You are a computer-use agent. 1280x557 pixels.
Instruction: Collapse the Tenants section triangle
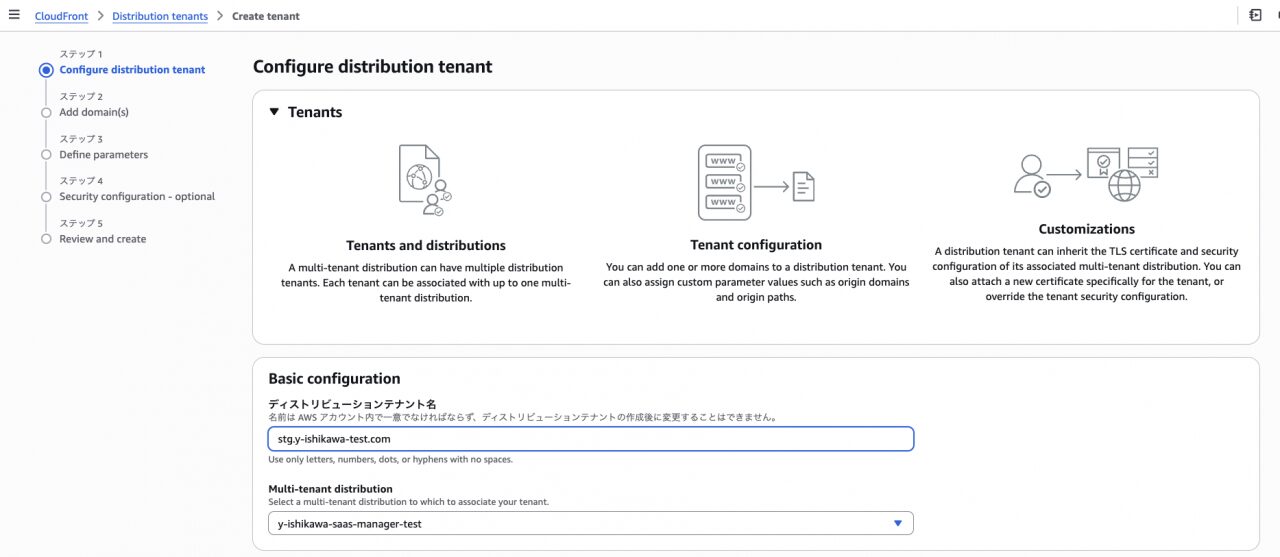click(274, 112)
